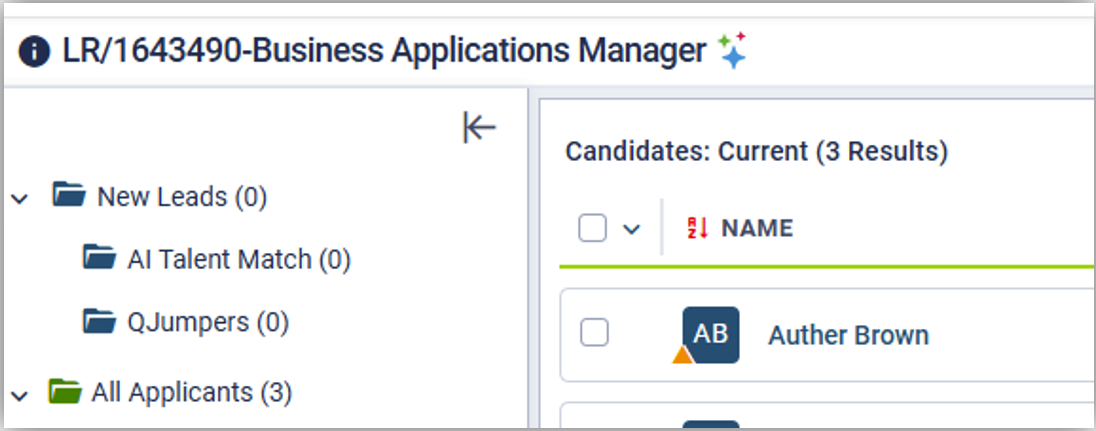
Task: Collapse the left folder panel with the arrow icon
Action: pos(480,127)
